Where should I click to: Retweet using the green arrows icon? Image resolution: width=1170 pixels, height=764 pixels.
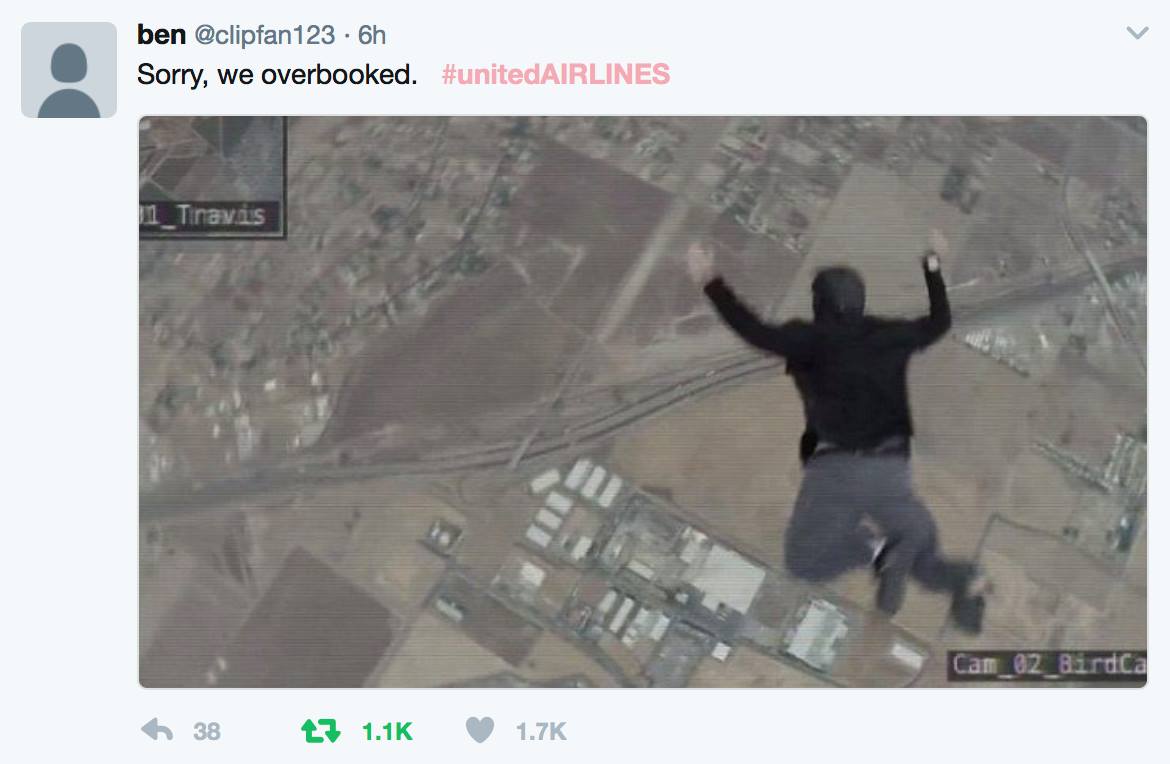point(320,730)
